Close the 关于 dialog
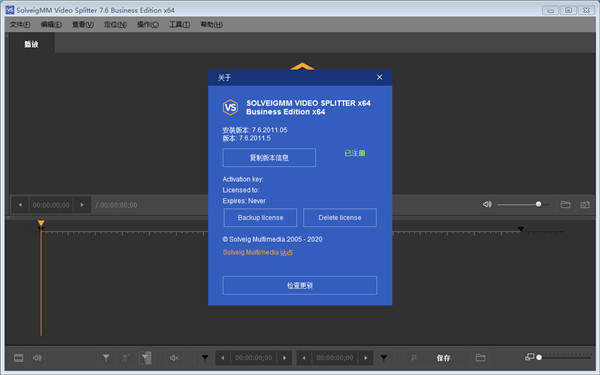 pos(379,77)
